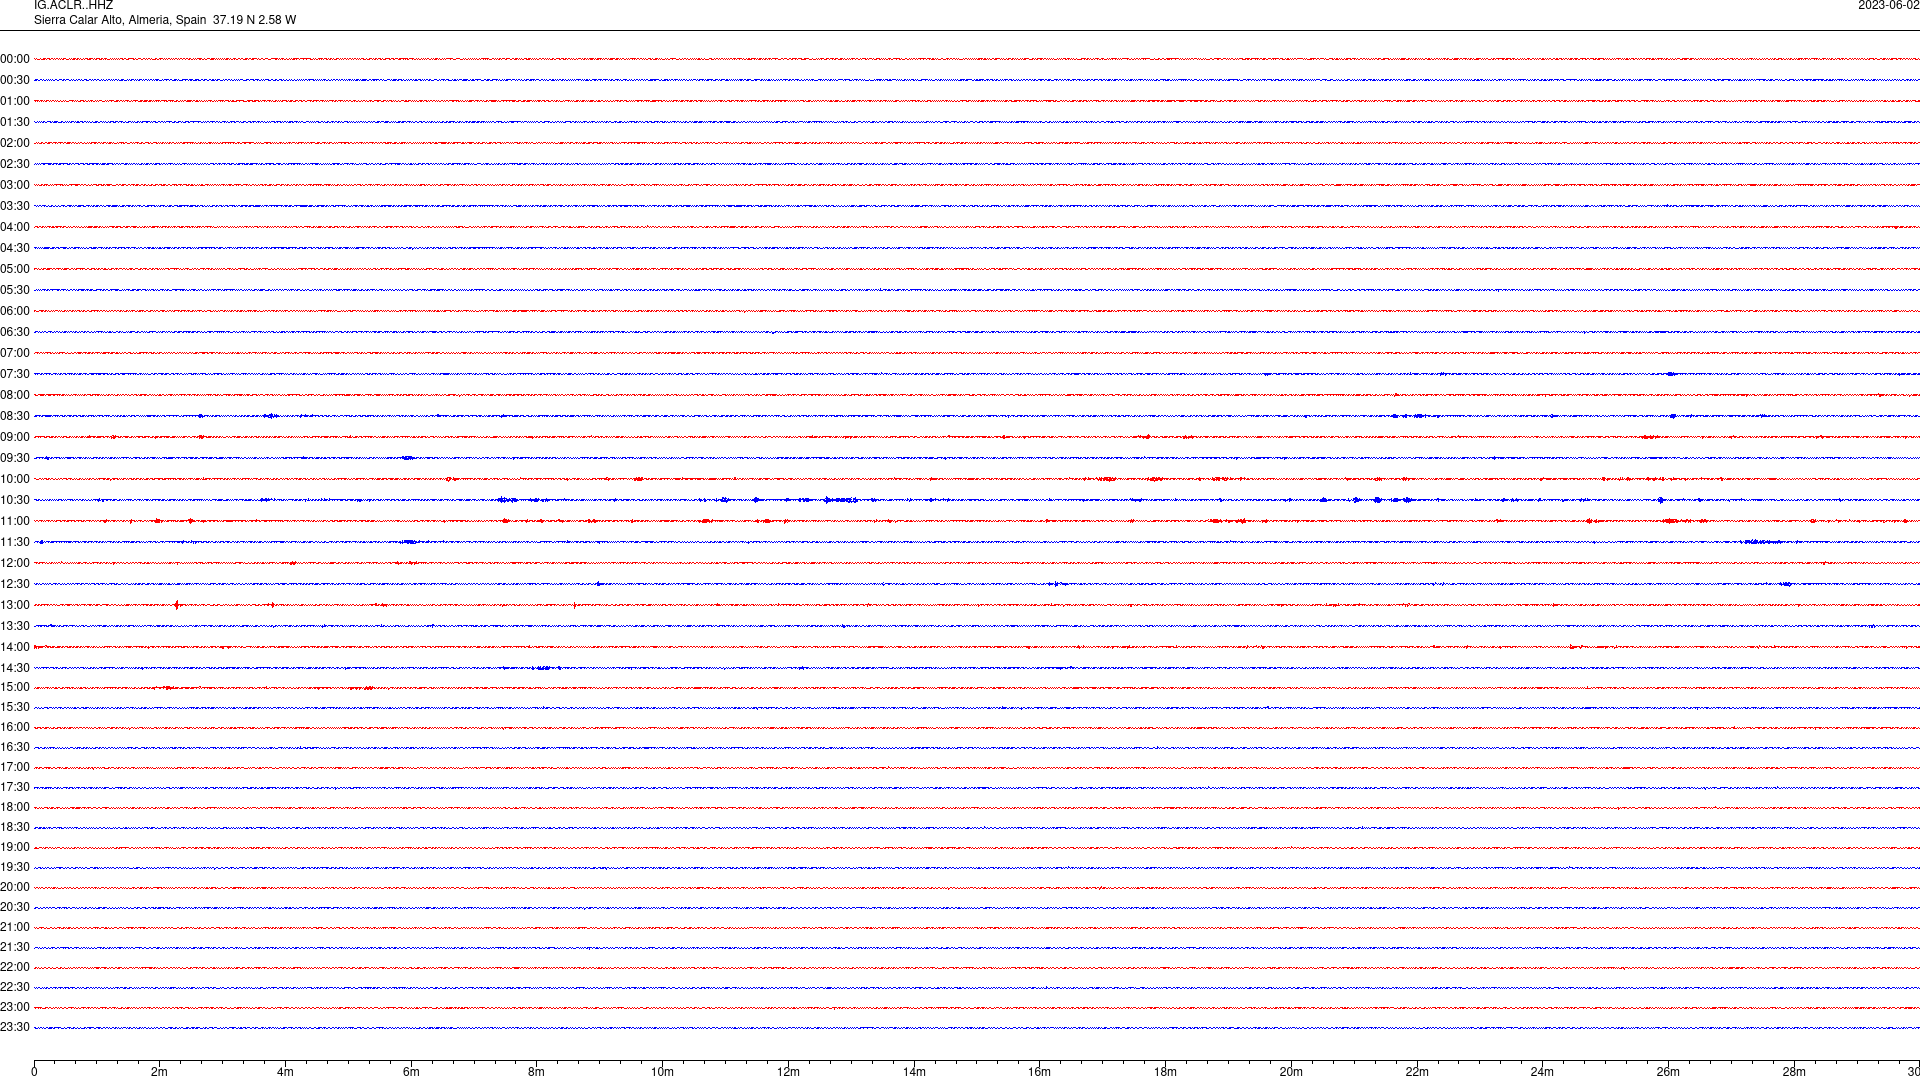The height and width of the screenshot is (1080, 1920).
Task: Select the 10:30 time row label
Action: pyautogui.click(x=15, y=500)
